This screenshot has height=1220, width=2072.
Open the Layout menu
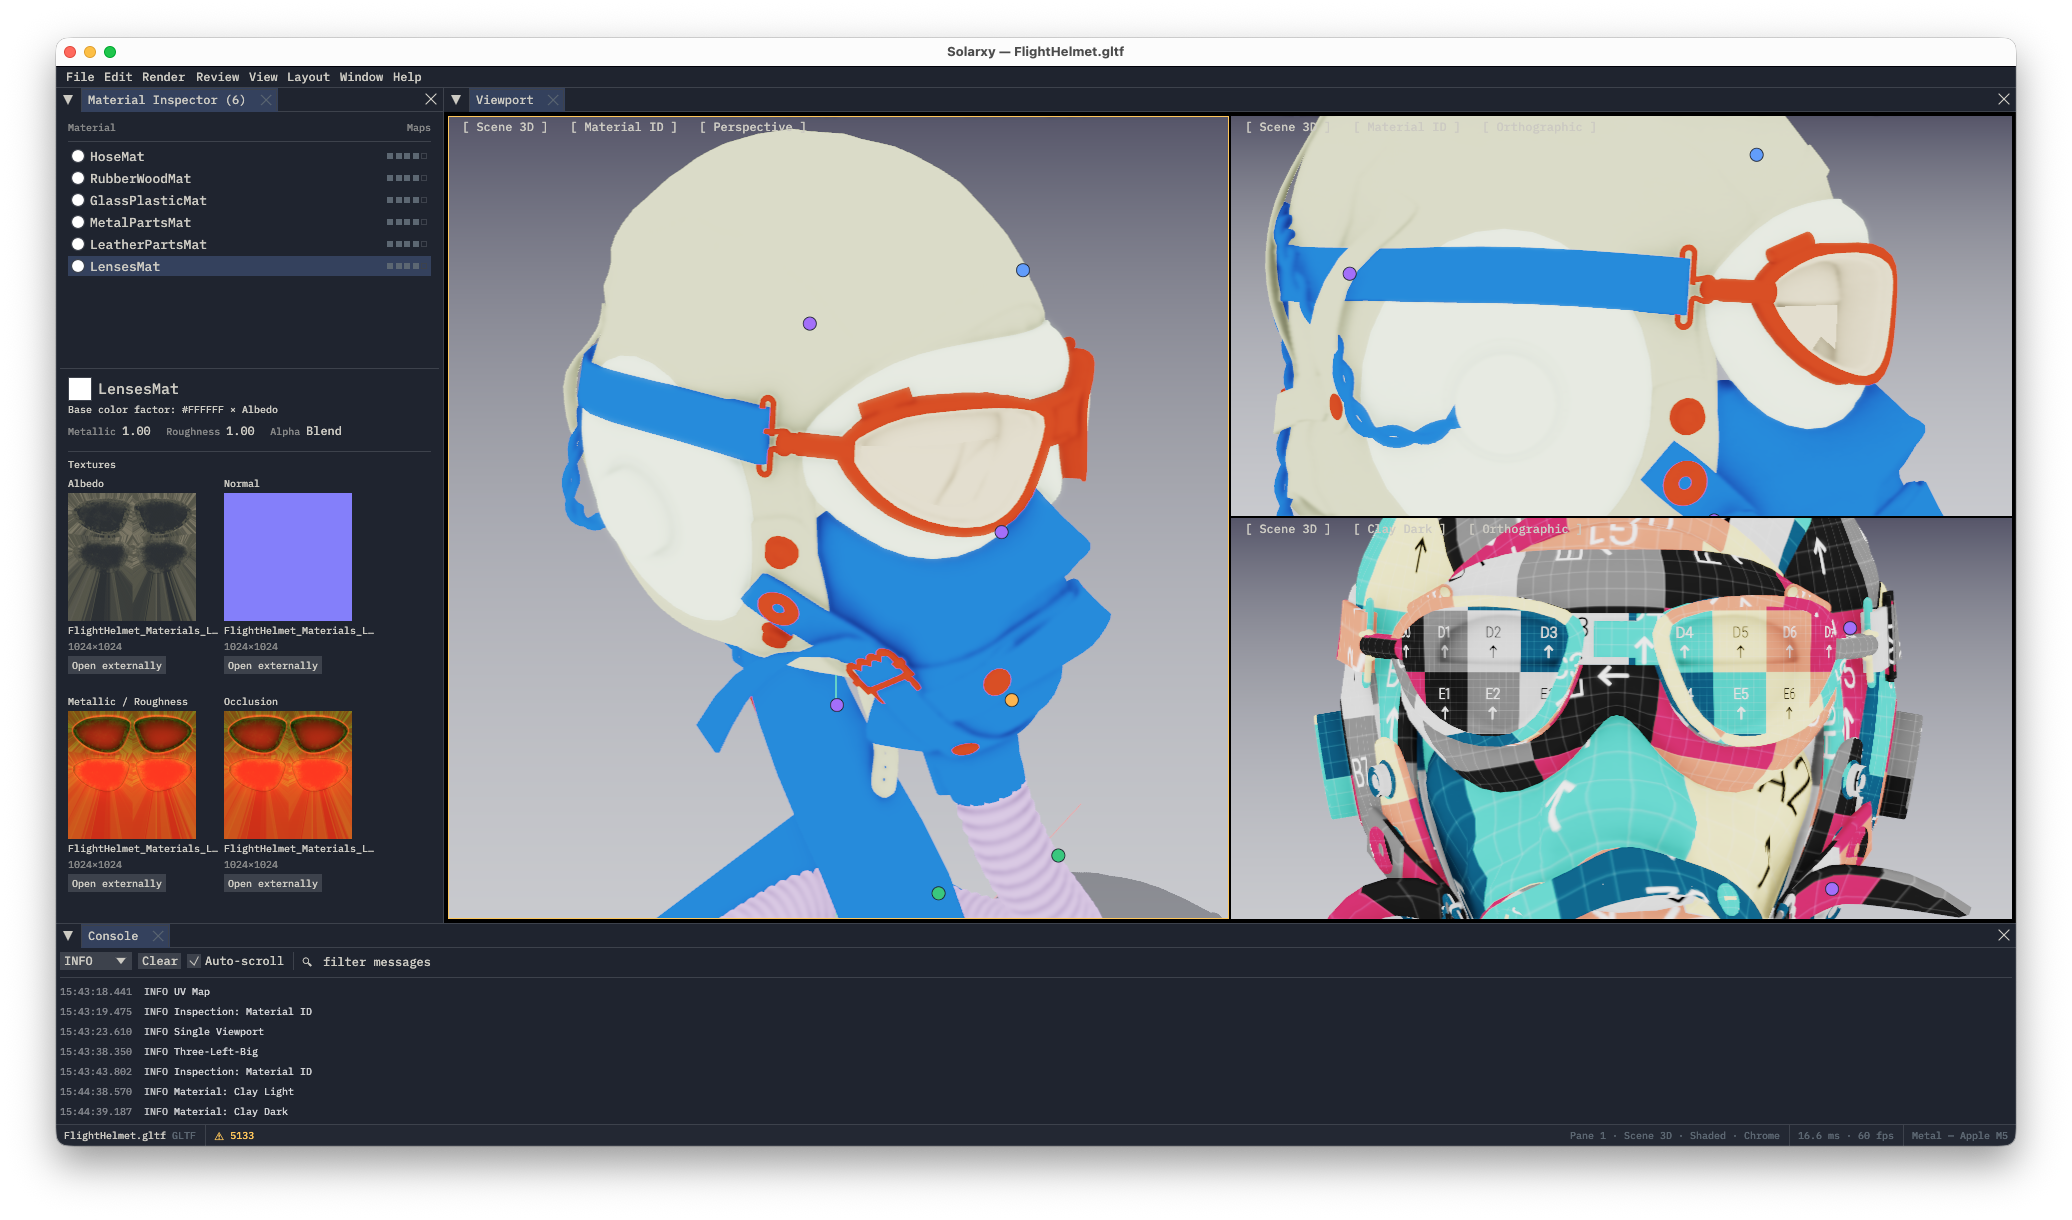[308, 77]
